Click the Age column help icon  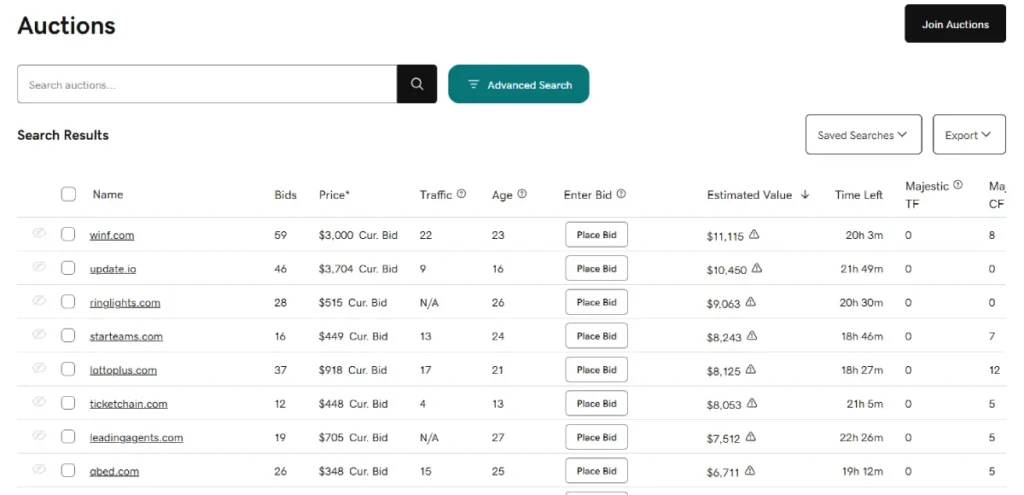(522, 194)
